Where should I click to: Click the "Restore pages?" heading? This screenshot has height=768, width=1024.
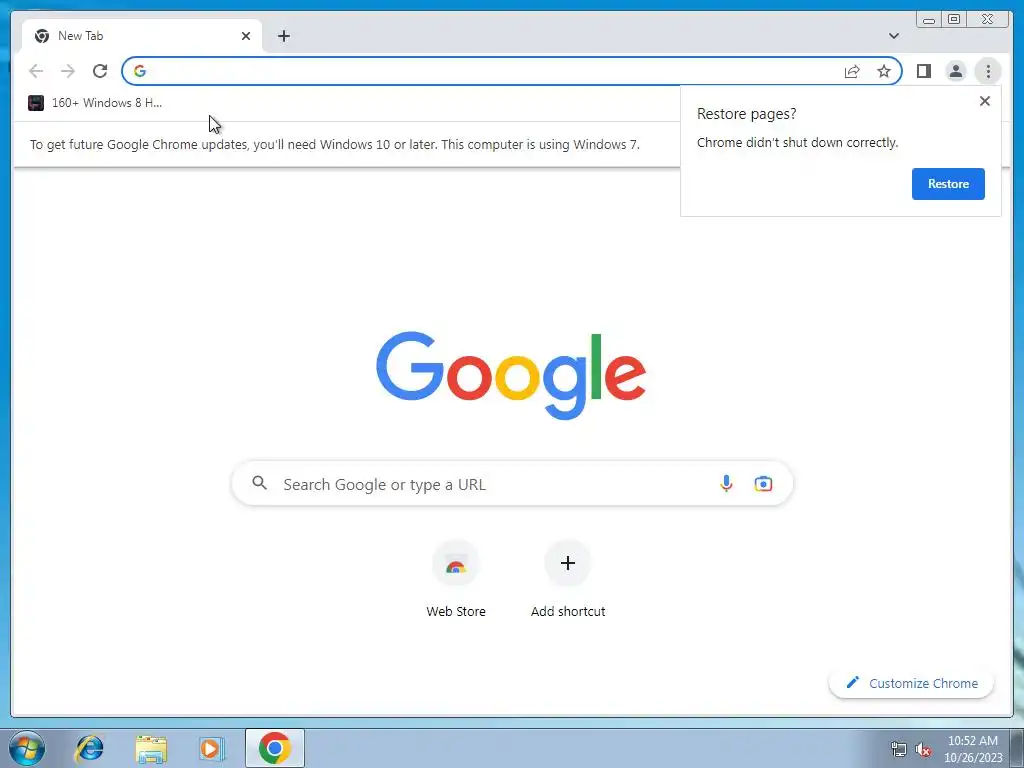(x=746, y=114)
